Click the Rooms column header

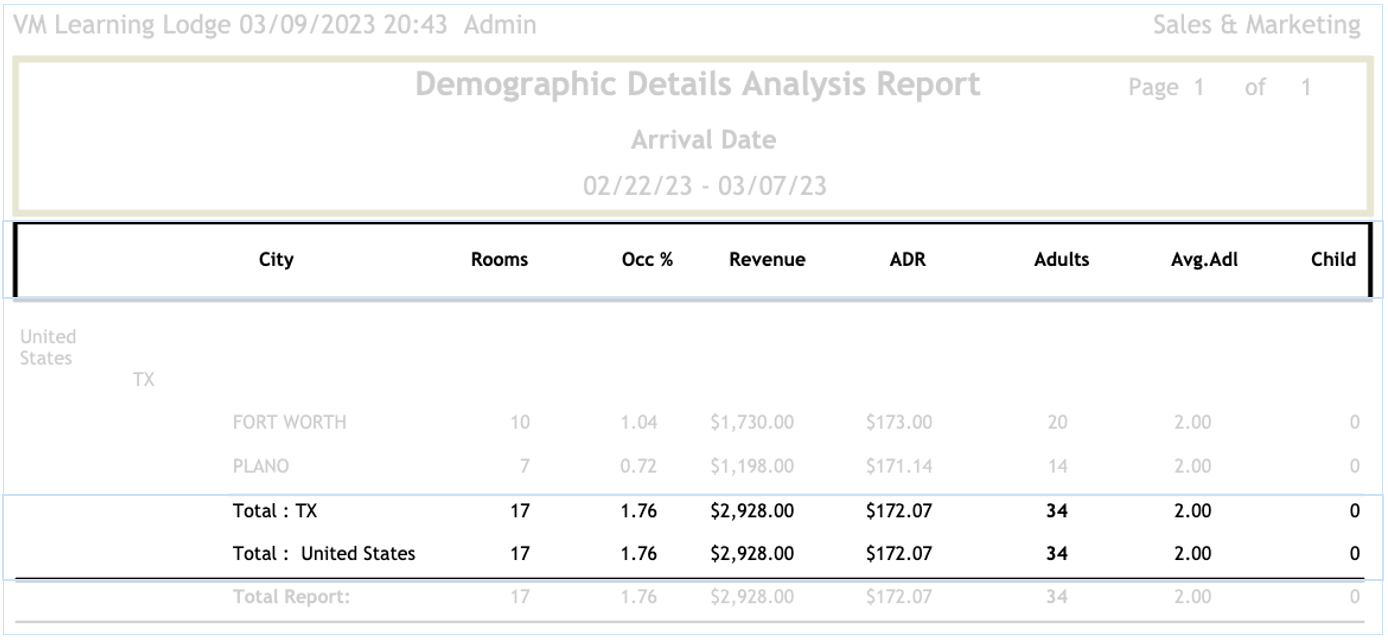pos(499,260)
